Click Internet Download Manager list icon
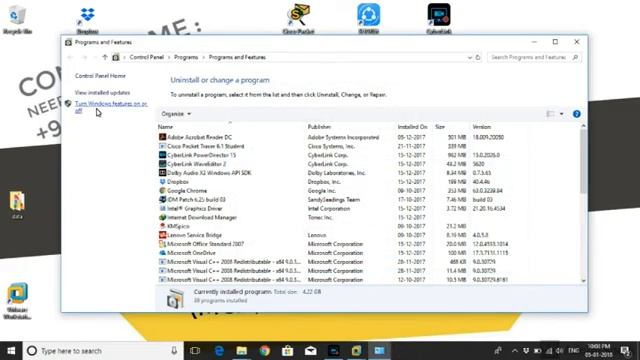 pyautogui.click(x=162, y=218)
